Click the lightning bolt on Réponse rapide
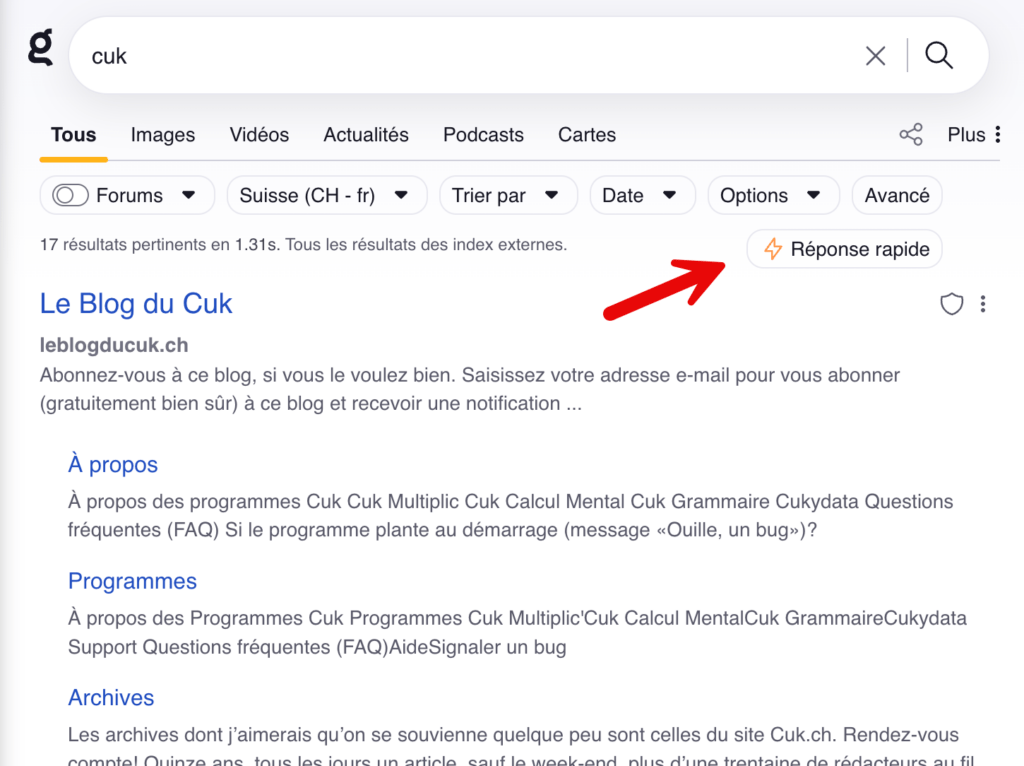 click(x=773, y=249)
